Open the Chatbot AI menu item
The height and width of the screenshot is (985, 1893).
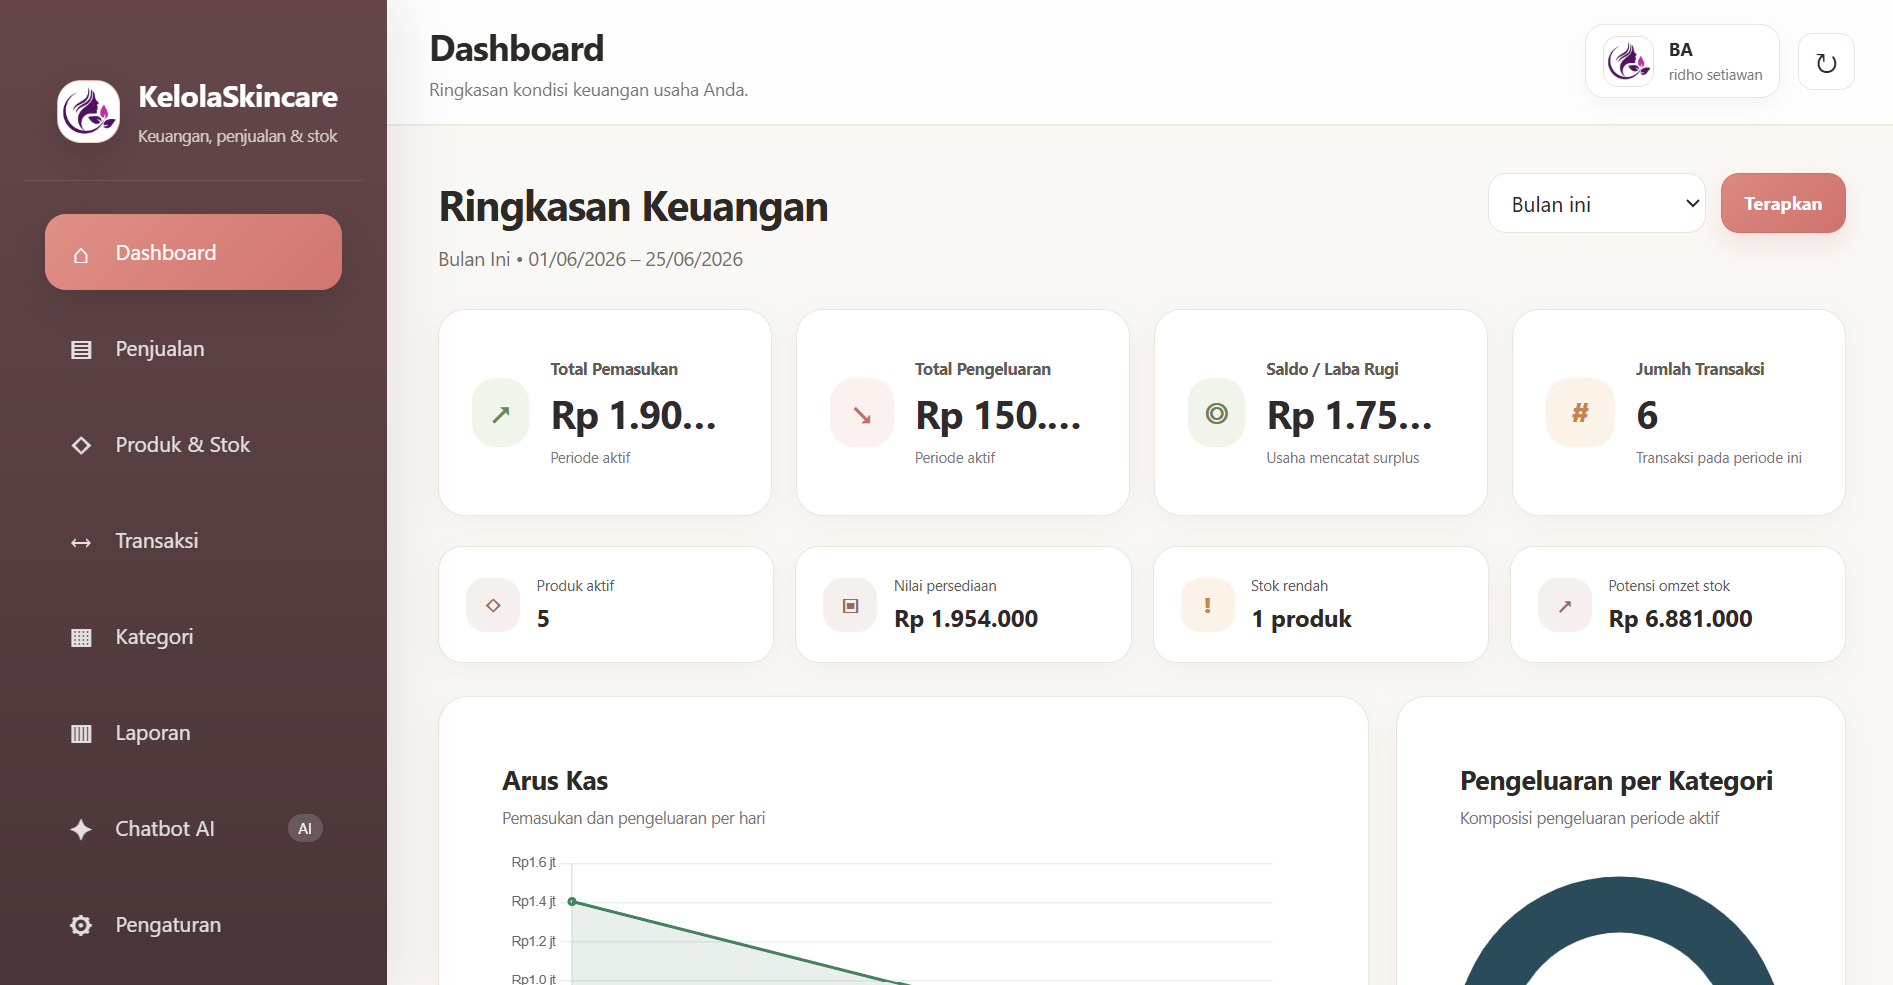point(193,829)
